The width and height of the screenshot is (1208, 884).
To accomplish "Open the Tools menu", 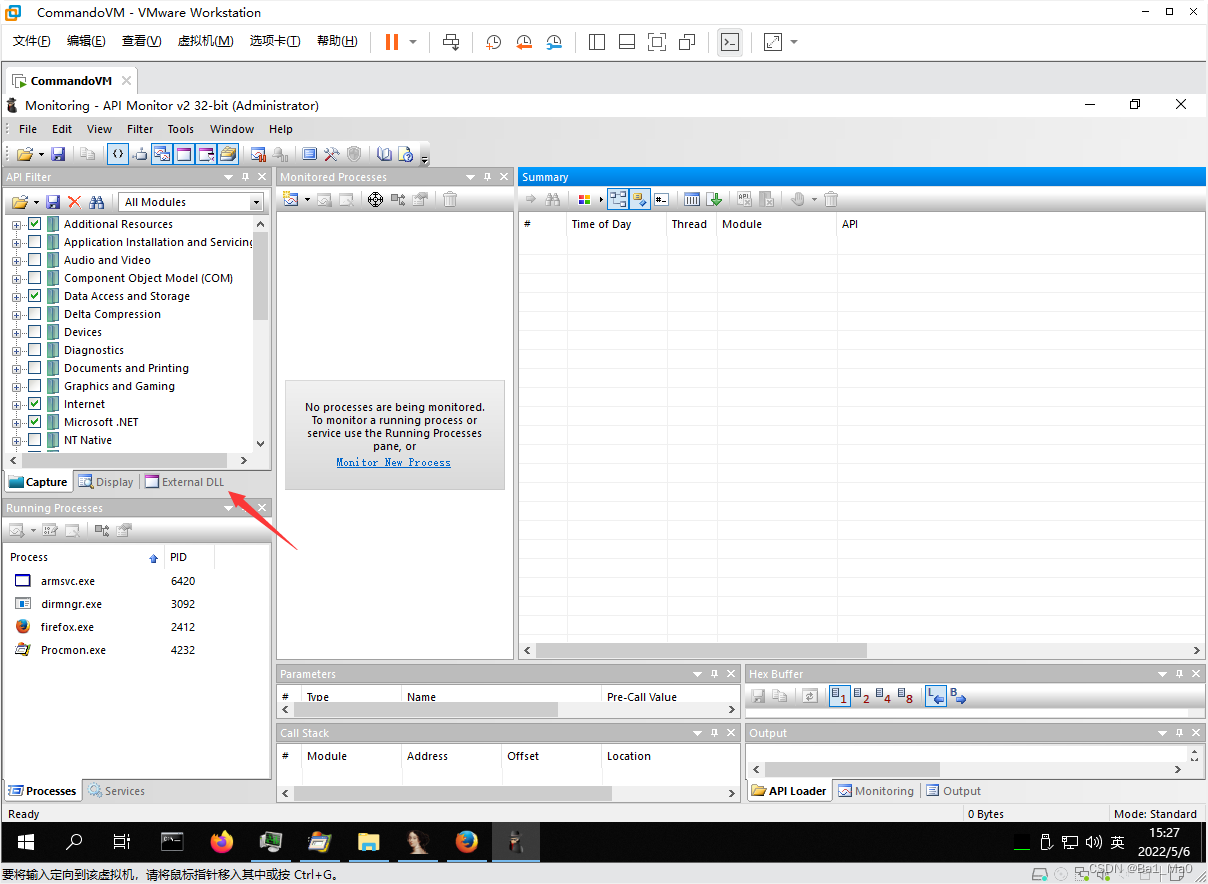I will tap(181, 129).
